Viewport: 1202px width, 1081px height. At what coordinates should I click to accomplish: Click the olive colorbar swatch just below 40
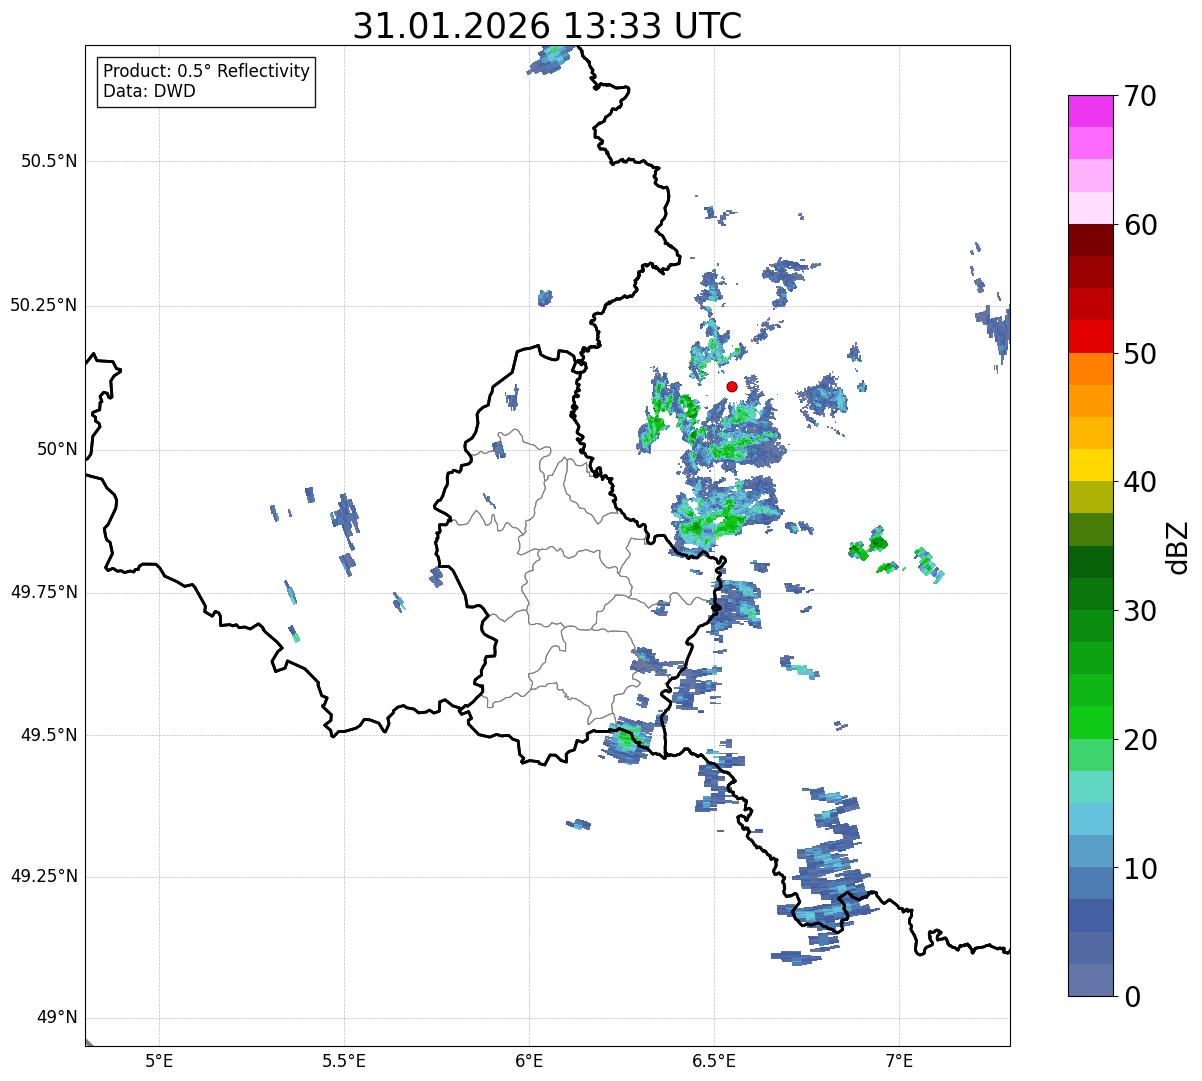coord(1091,497)
